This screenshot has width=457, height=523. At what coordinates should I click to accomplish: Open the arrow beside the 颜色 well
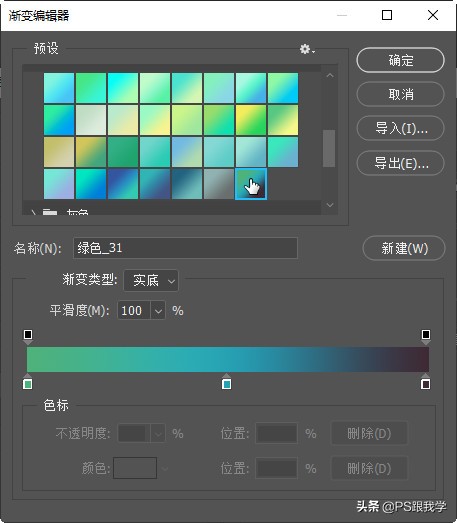[164, 469]
